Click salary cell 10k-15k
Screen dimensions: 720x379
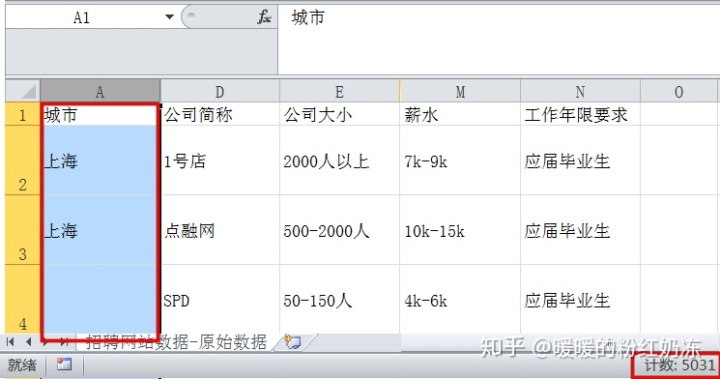pyautogui.click(x=460, y=230)
